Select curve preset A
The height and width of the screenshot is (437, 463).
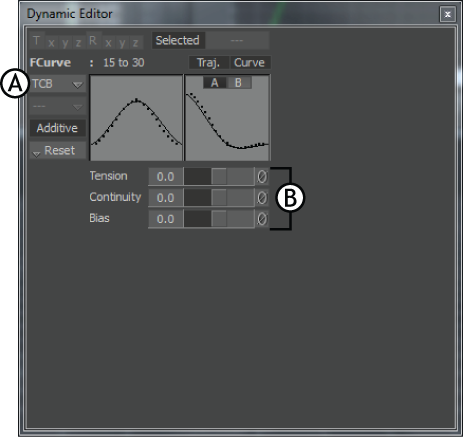[215, 83]
